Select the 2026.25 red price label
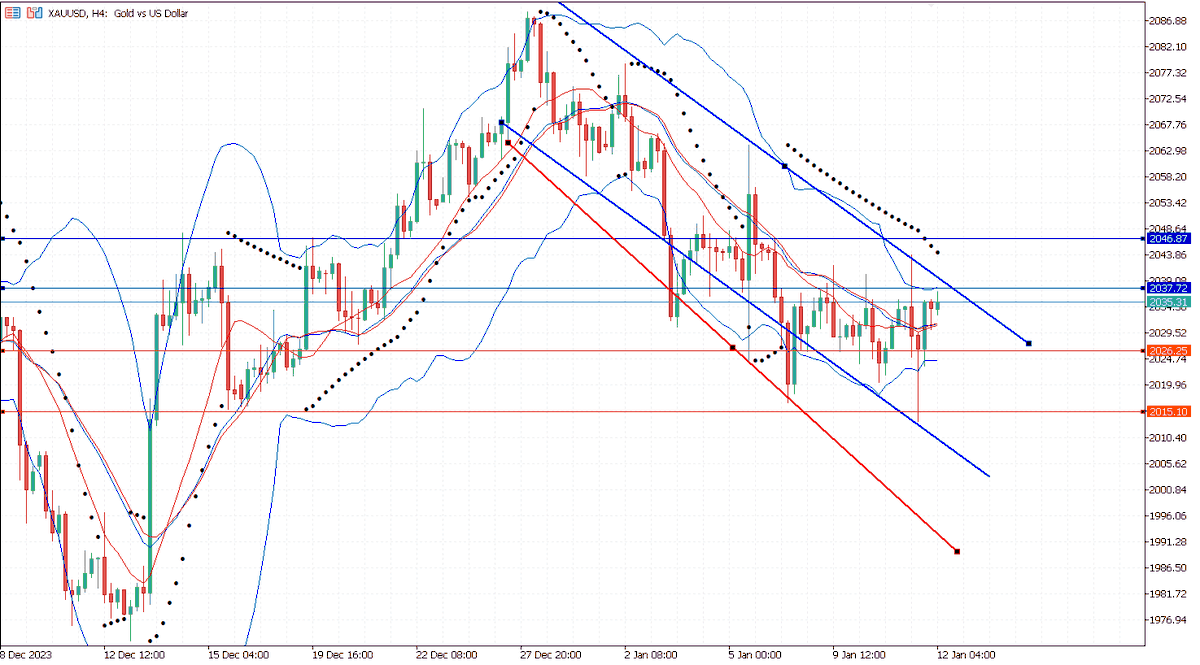 [1167, 351]
